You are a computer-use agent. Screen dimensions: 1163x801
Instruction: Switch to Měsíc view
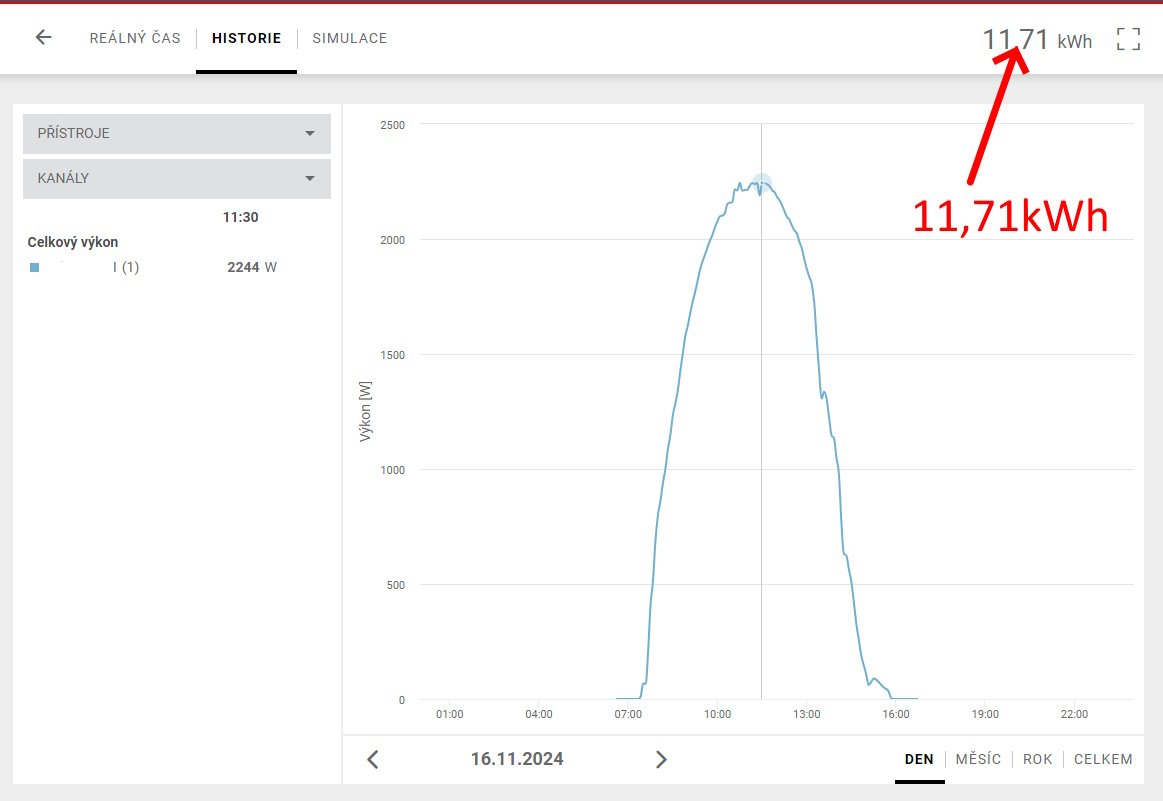[x=978, y=759]
